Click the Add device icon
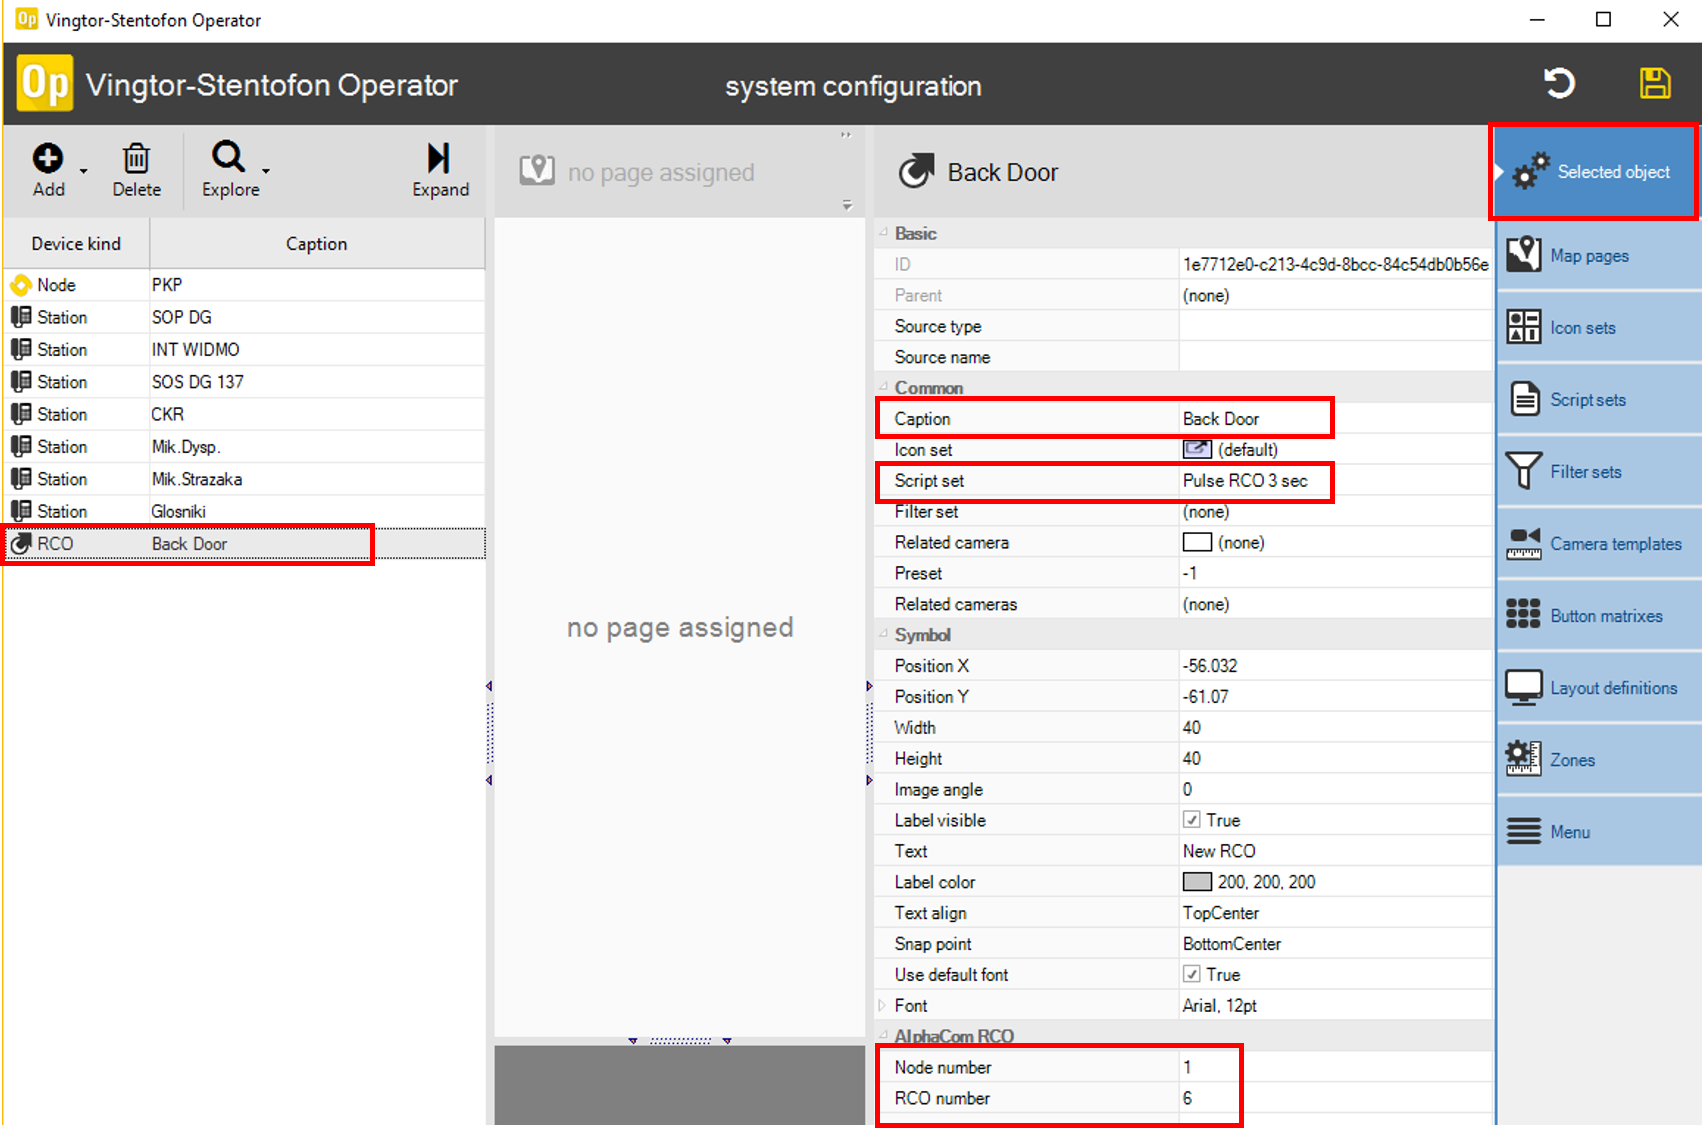 point(47,159)
